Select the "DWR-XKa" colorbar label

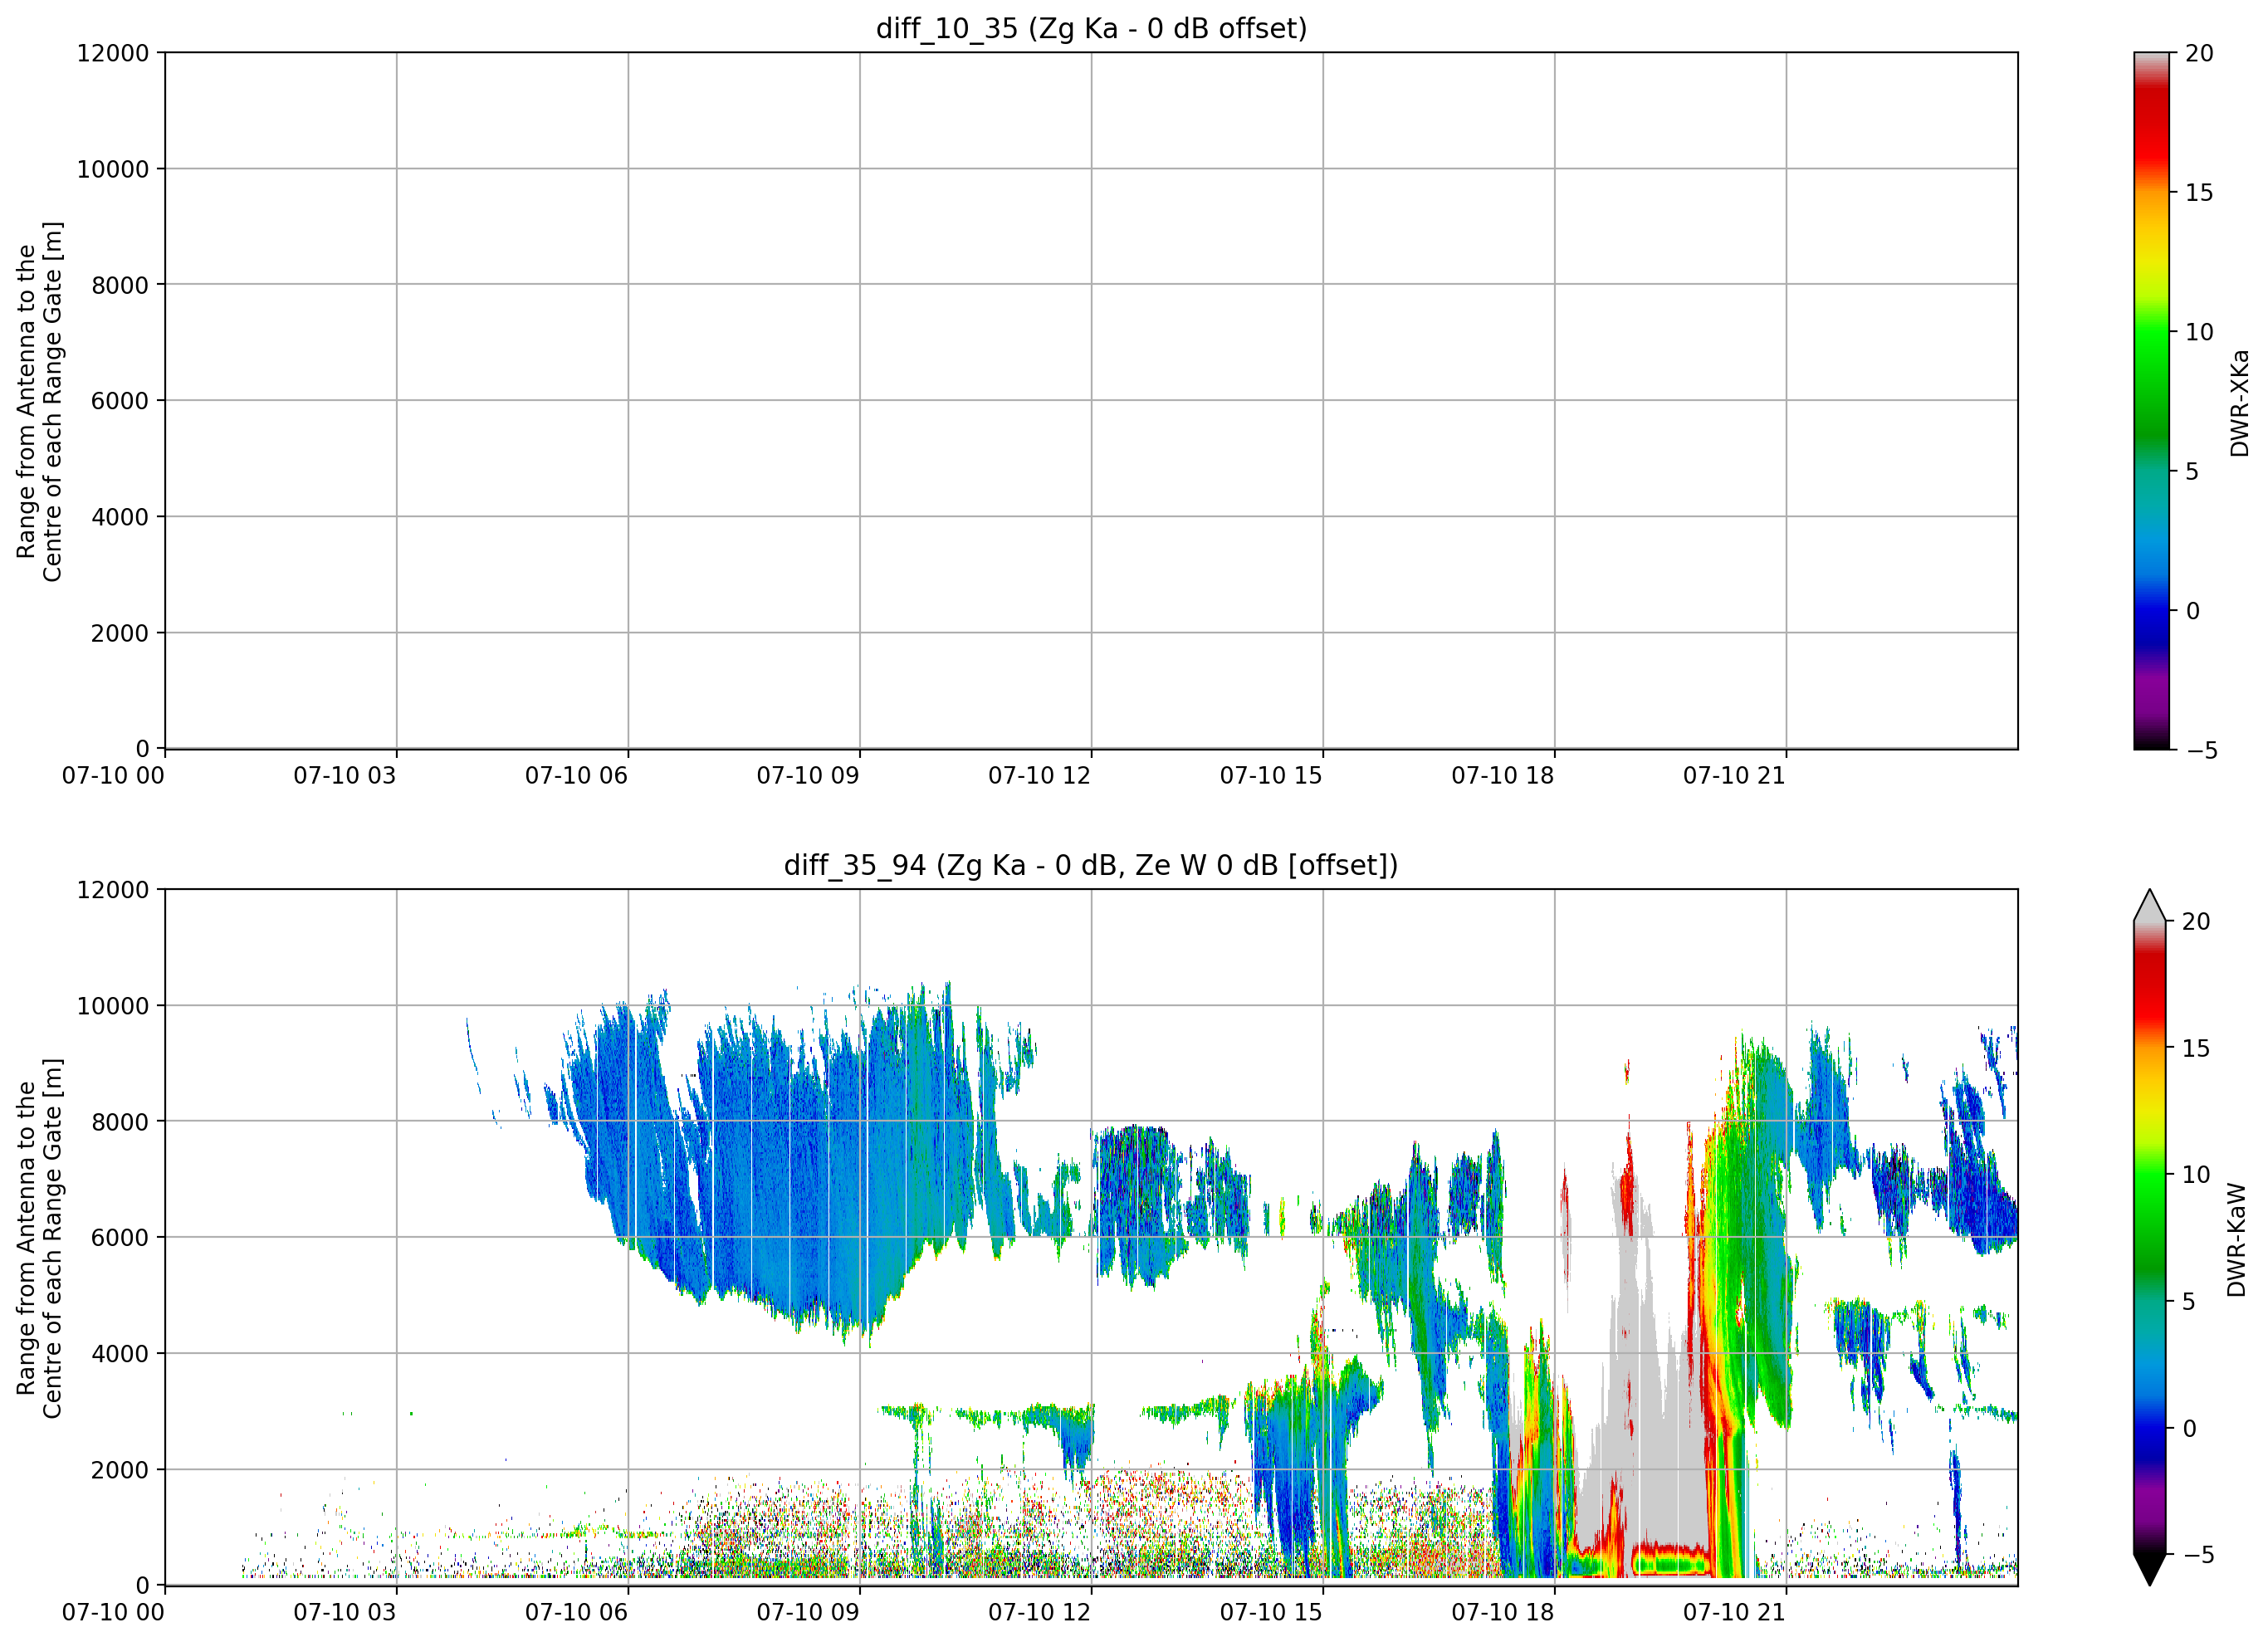[2239, 403]
